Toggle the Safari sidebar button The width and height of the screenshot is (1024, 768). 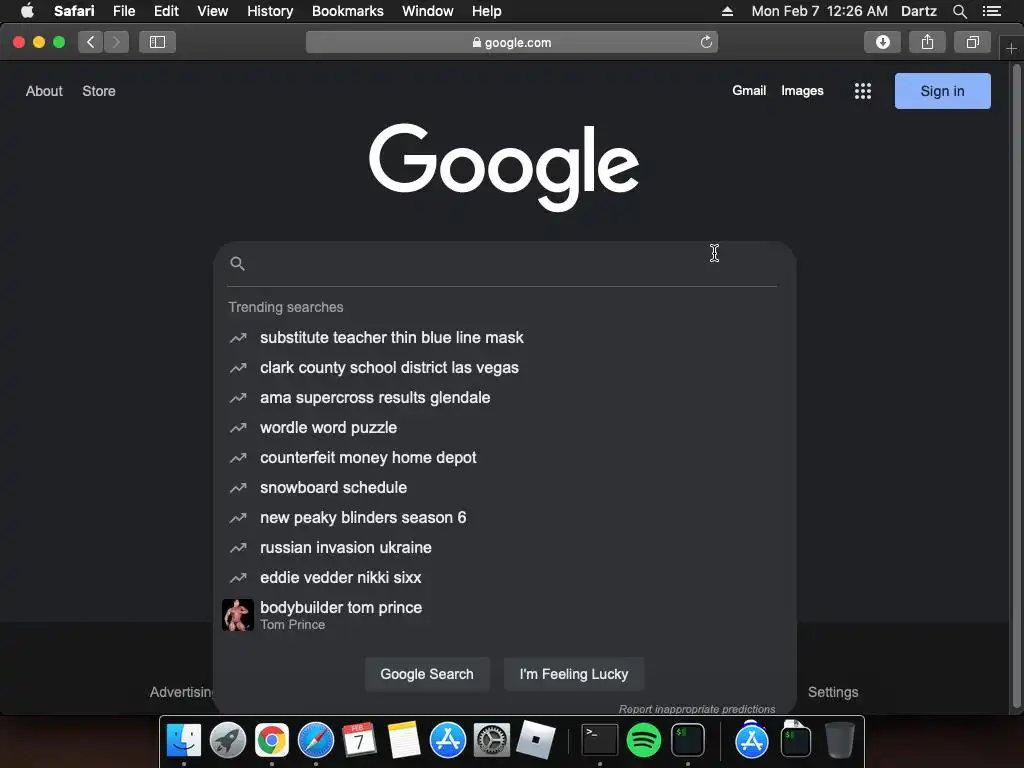[x=157, y=42]
